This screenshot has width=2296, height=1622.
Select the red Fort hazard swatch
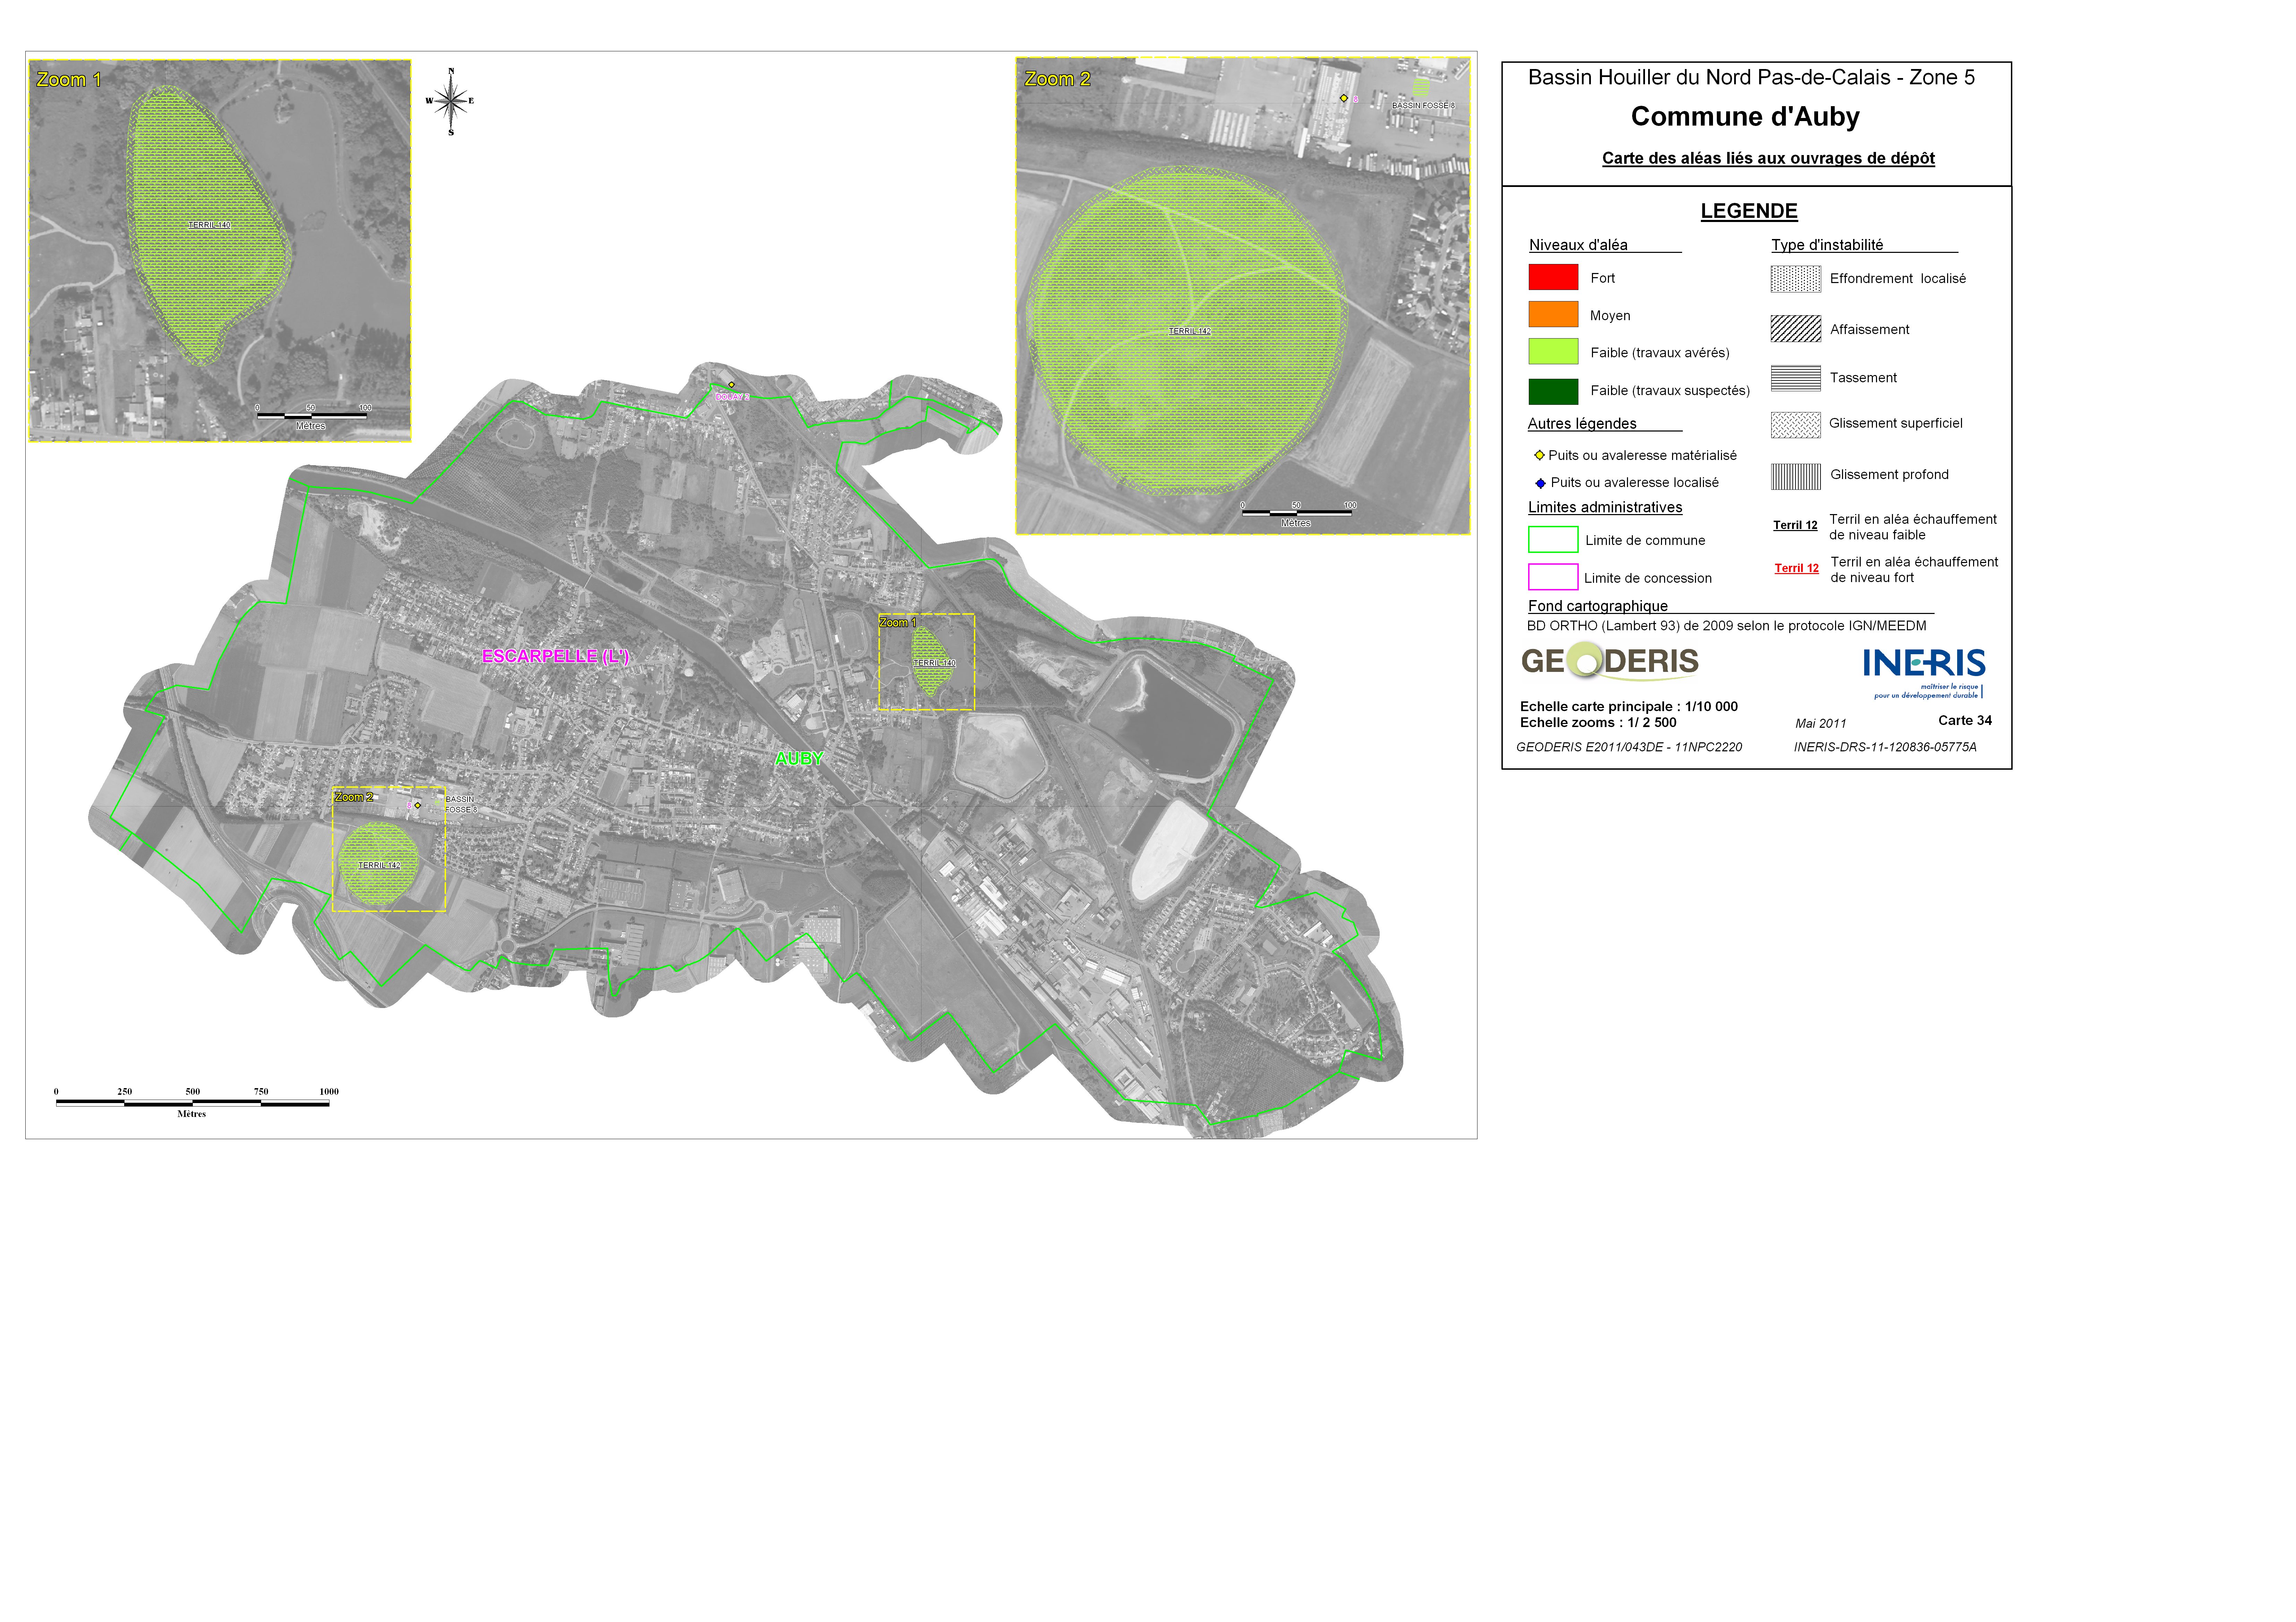tap(1553, 277)
